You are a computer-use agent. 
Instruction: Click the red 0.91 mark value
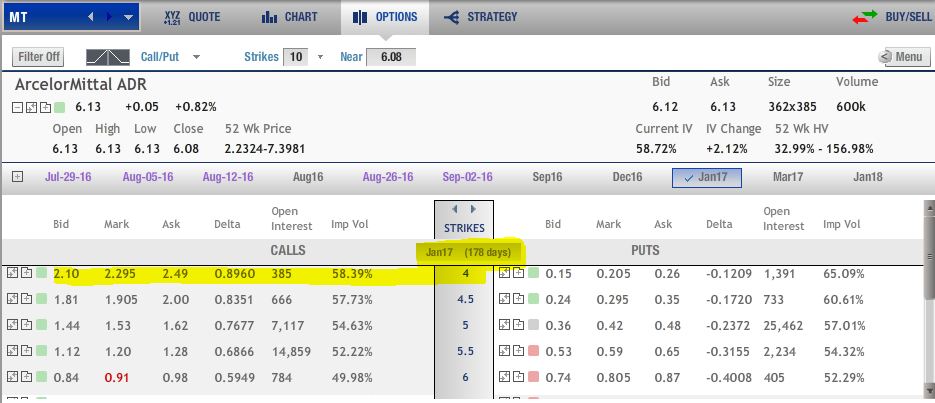117,377
